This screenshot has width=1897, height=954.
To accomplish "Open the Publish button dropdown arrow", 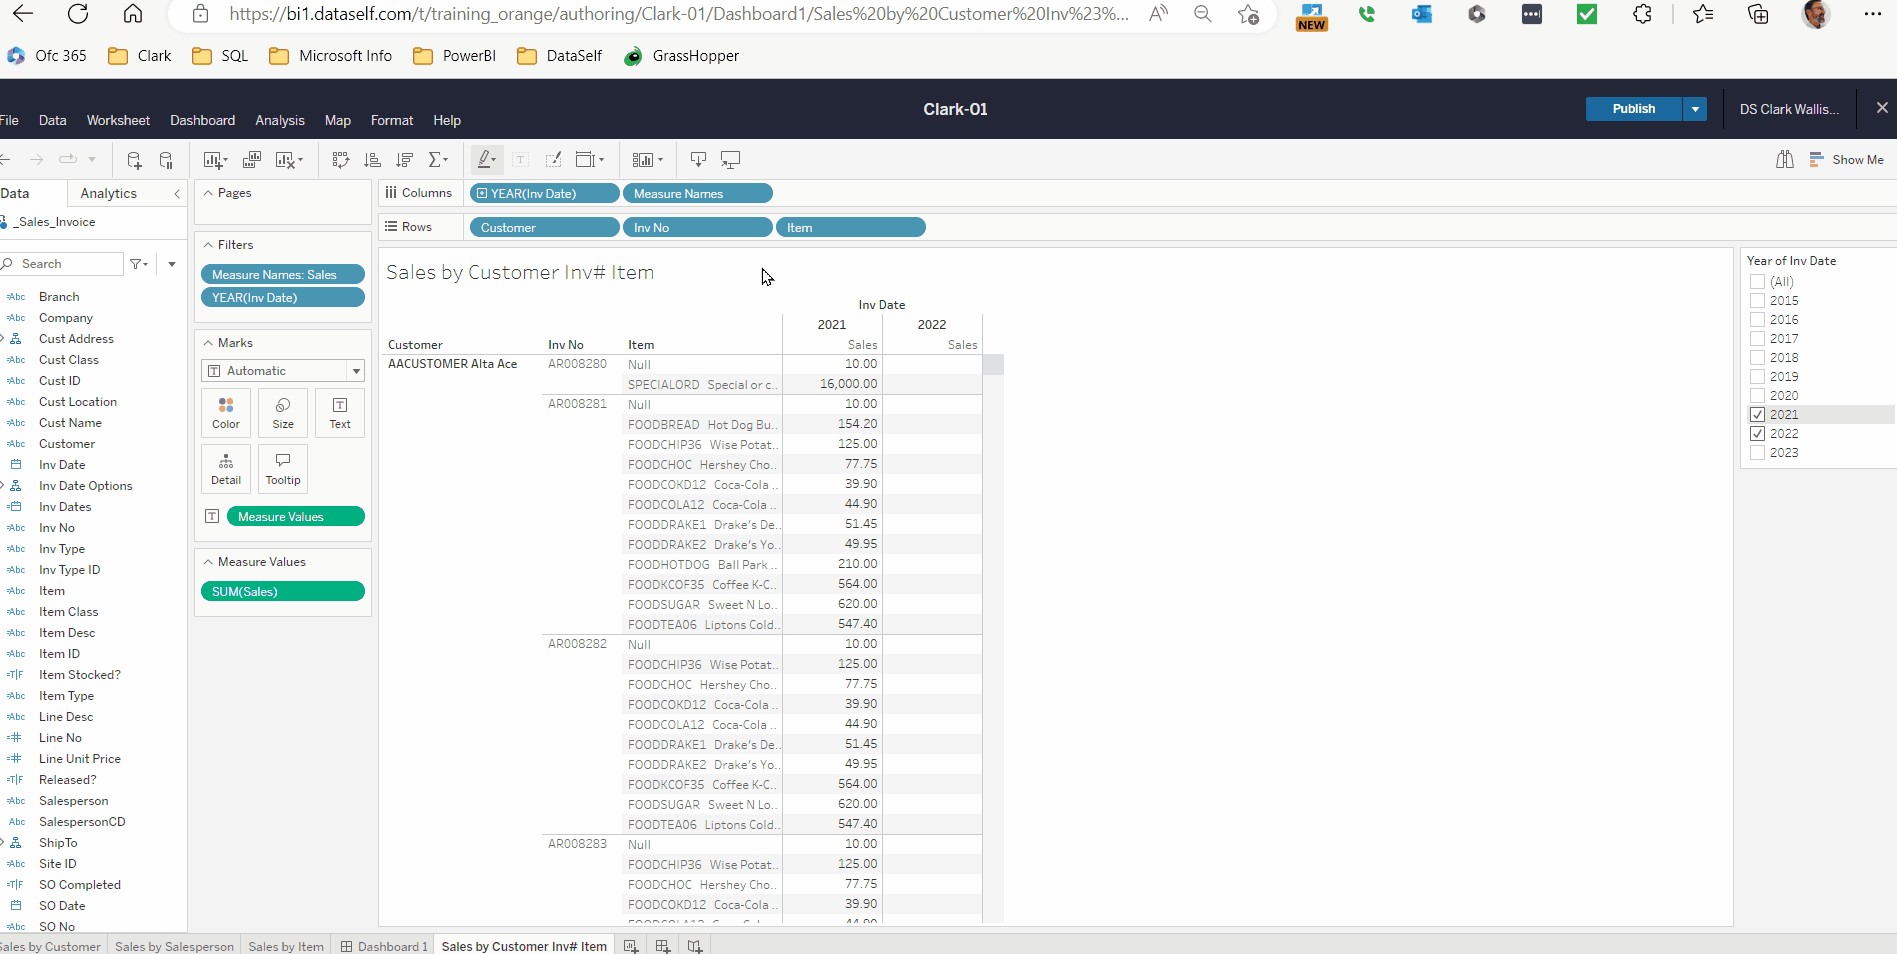I will point(1695,109).
